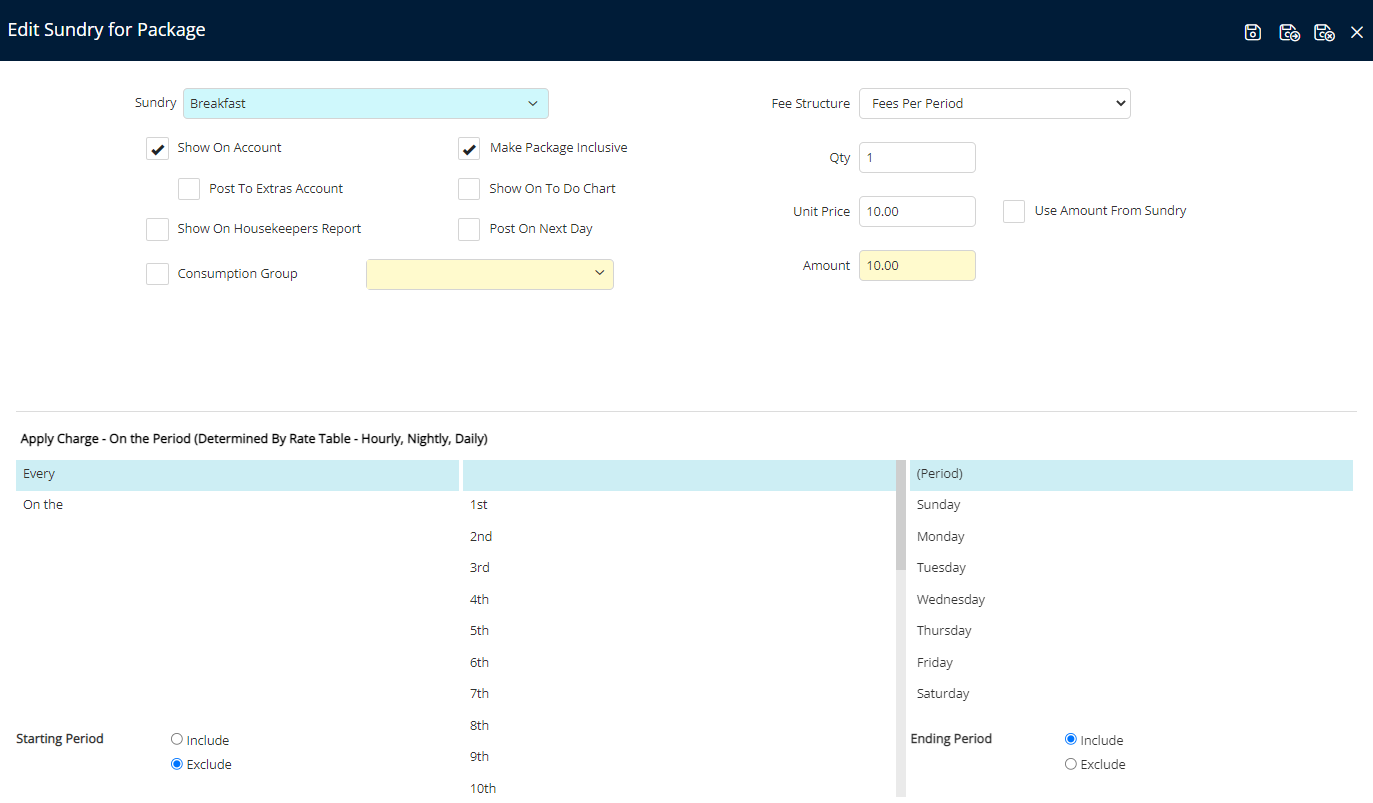Viewport: 1373px width, 803px height.
Task: Select 7th in the ordinal list
Action: pos(679,694)
